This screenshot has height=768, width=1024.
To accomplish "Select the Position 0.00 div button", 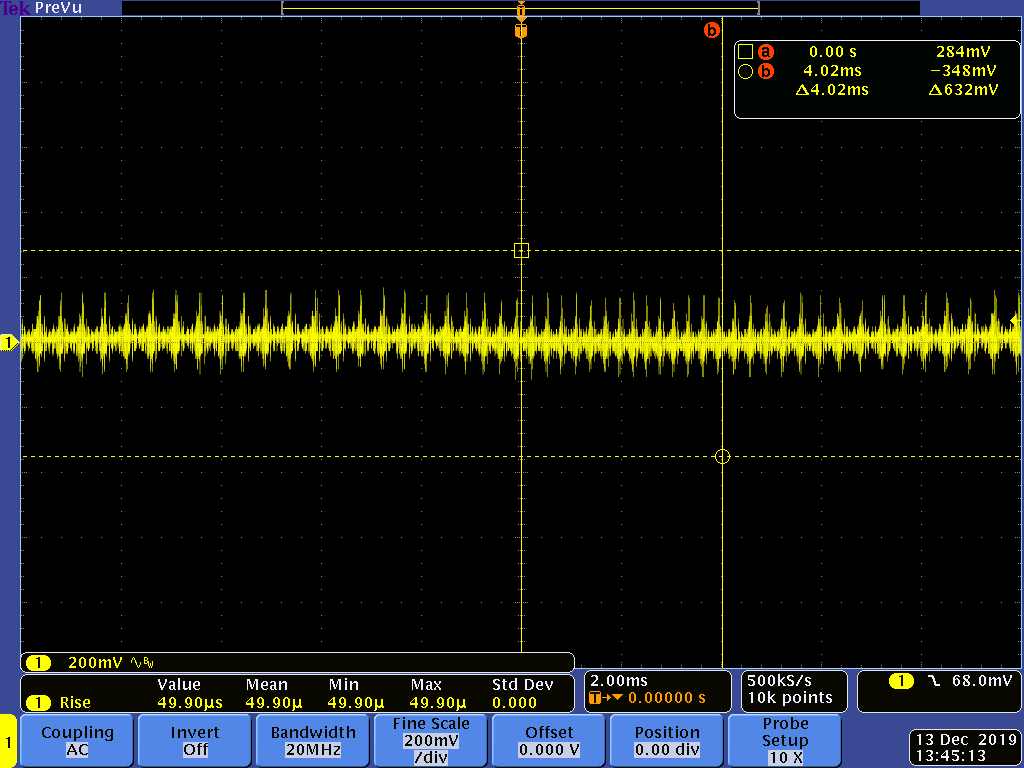I will (666, 741).
